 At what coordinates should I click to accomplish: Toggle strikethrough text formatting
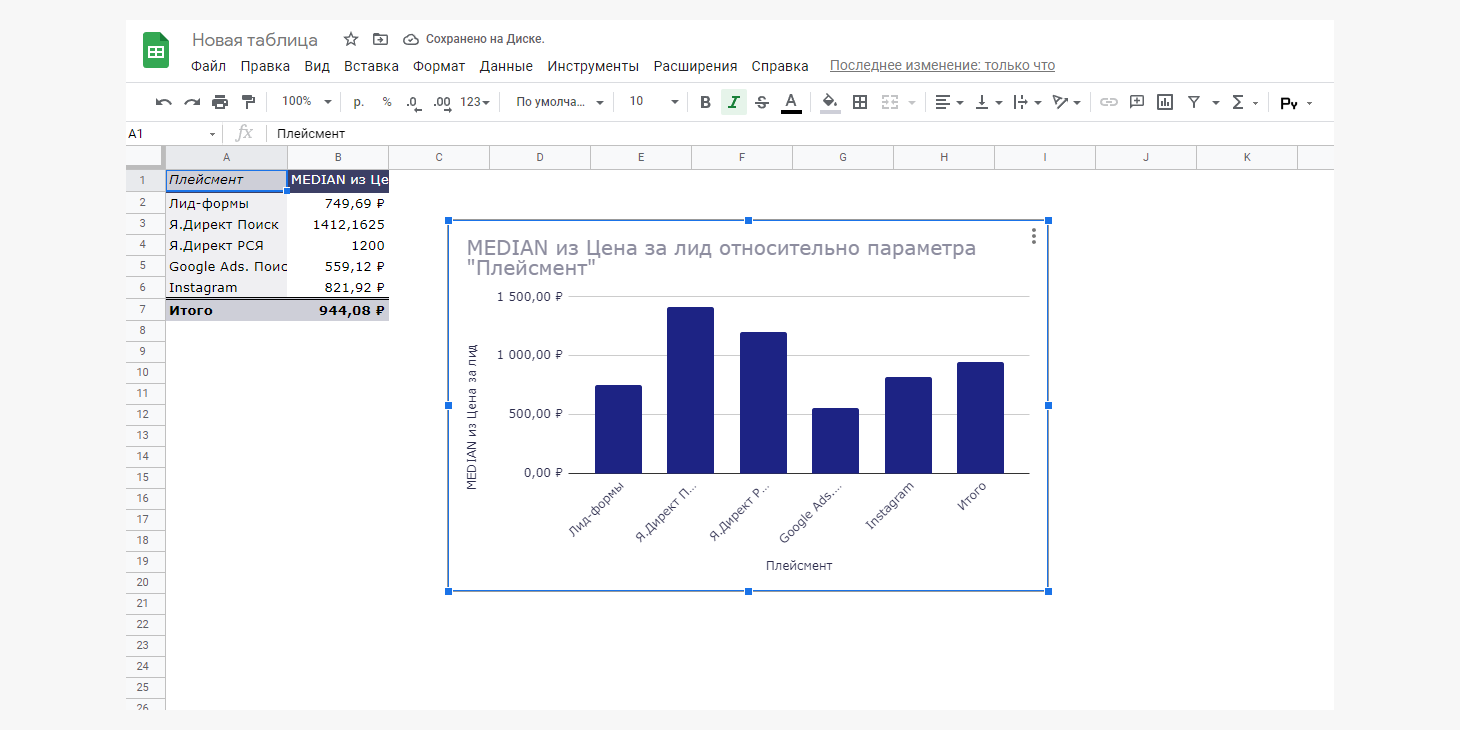pyautogui.click(x=762, y=102)
